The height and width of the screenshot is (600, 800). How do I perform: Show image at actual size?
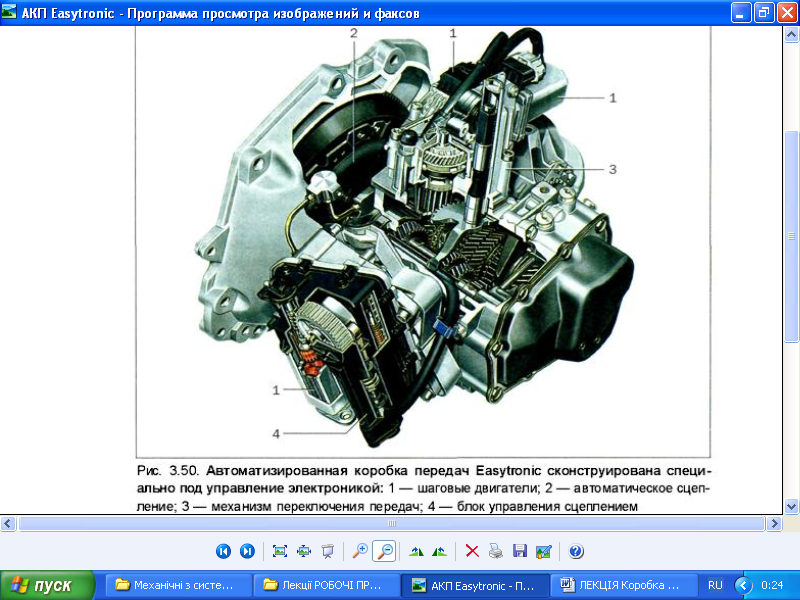304,551
